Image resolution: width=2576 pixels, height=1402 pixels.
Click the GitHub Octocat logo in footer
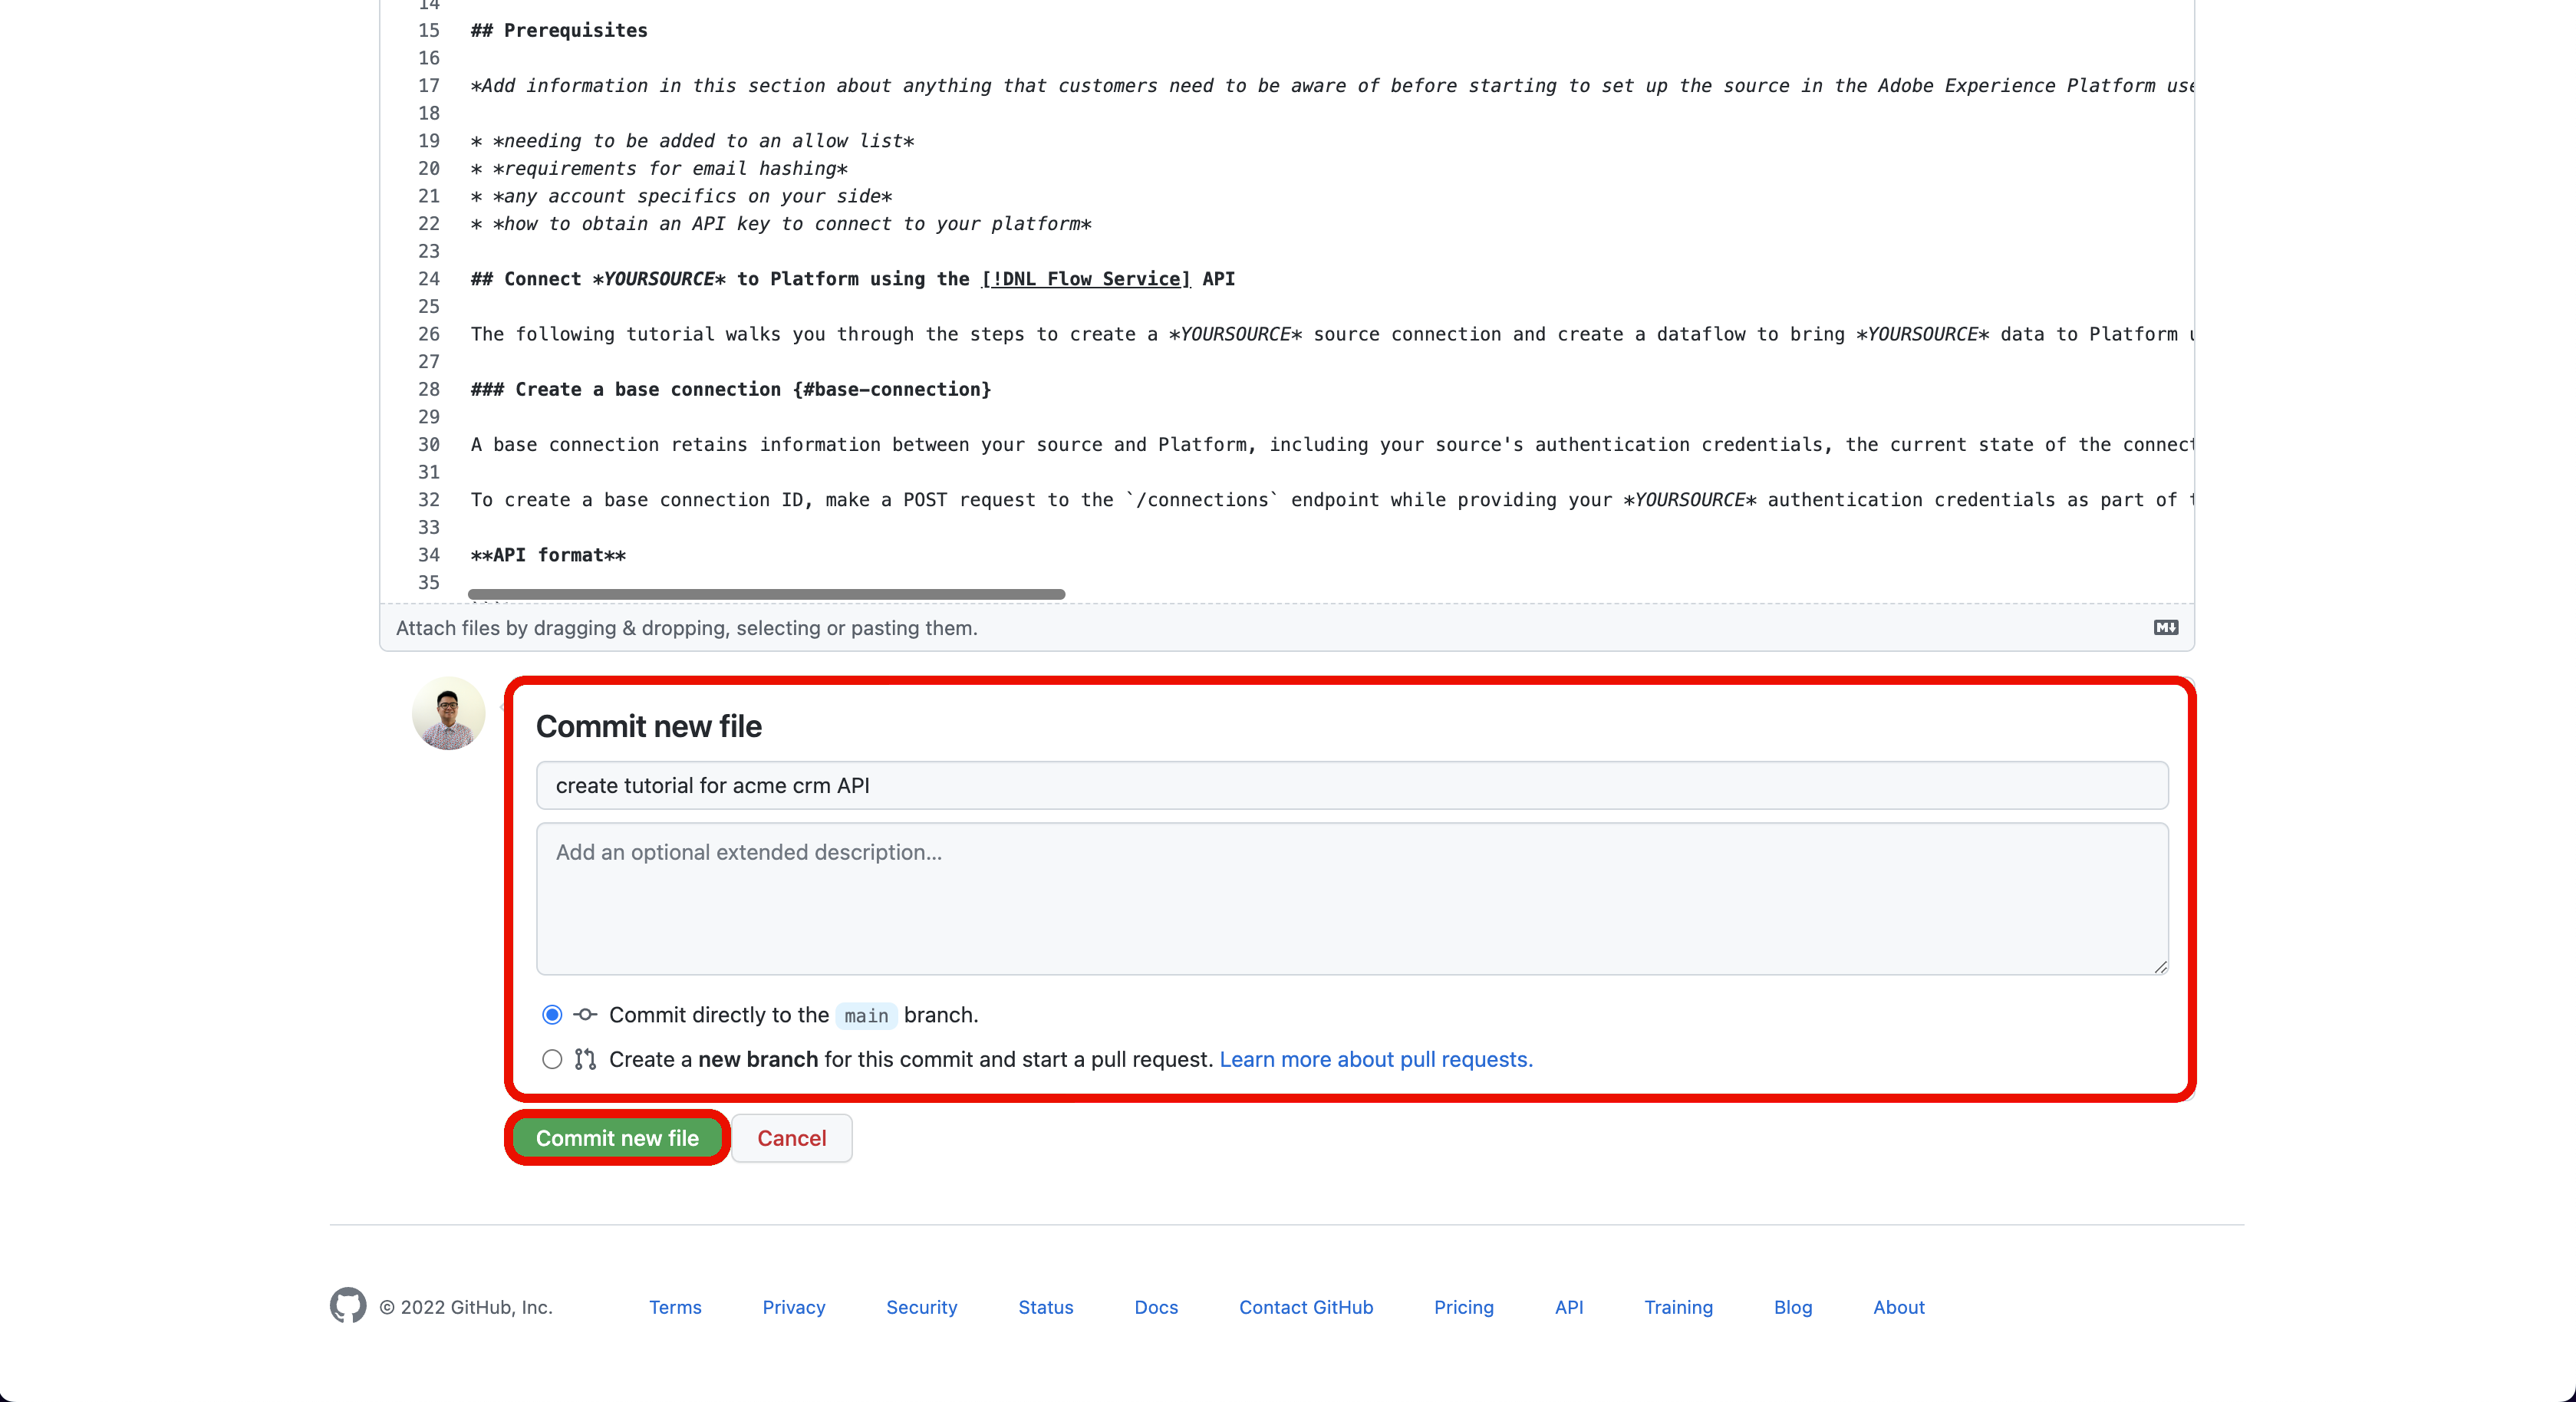point(348,1305)
